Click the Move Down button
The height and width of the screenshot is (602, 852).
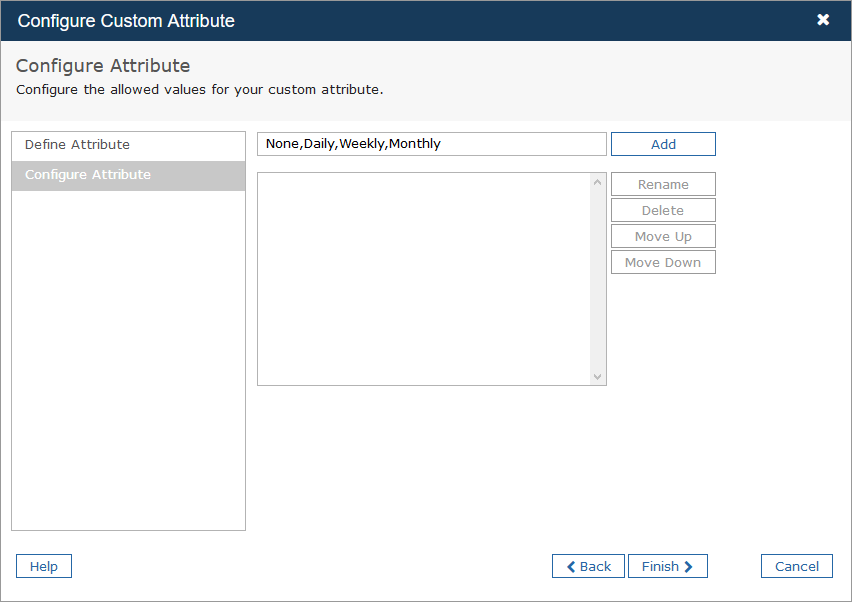[663, 262]
